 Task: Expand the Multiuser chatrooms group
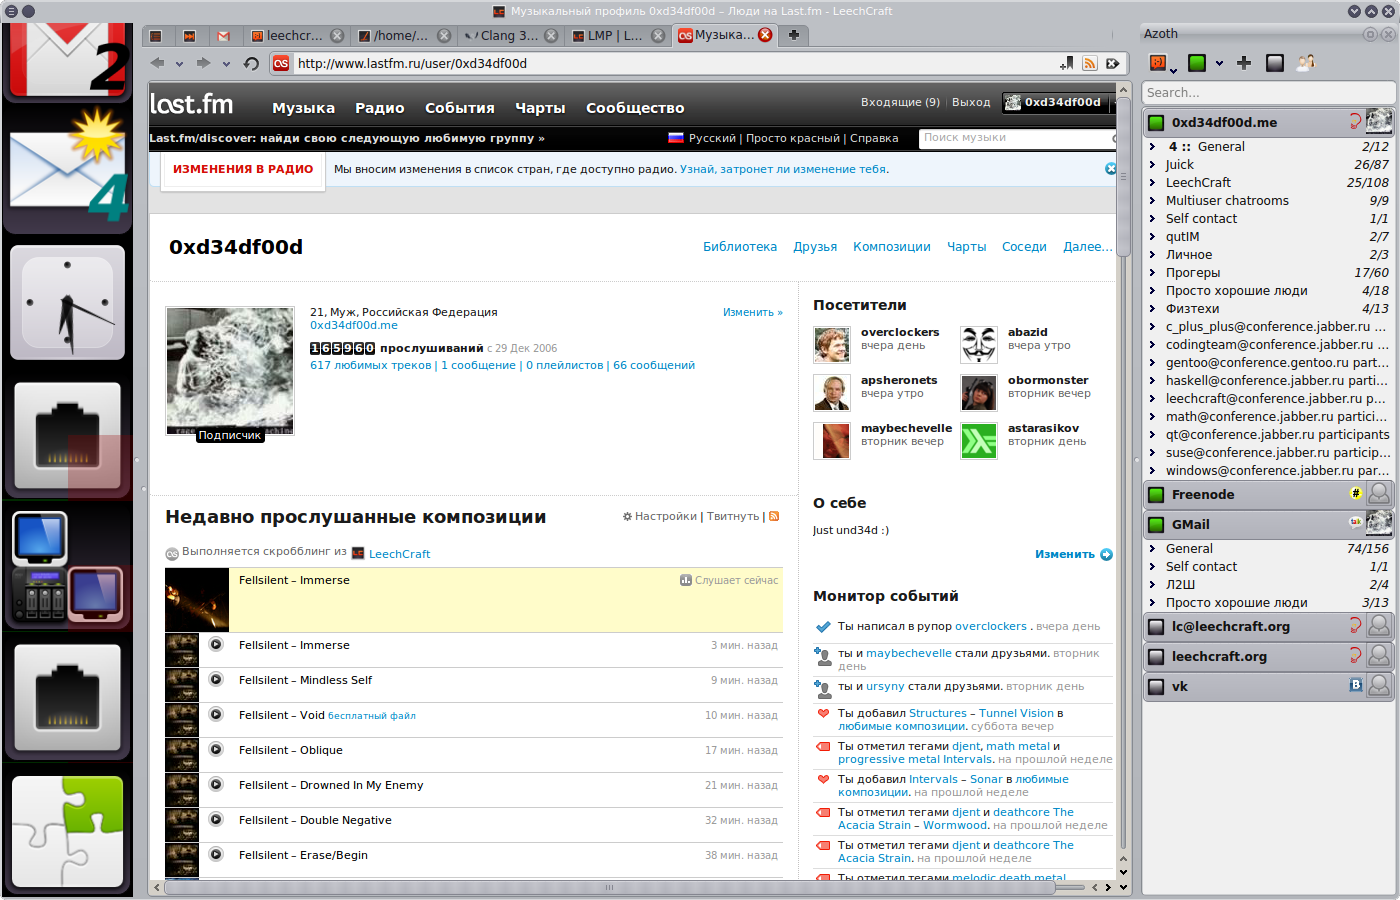[x=1152, y=200]
